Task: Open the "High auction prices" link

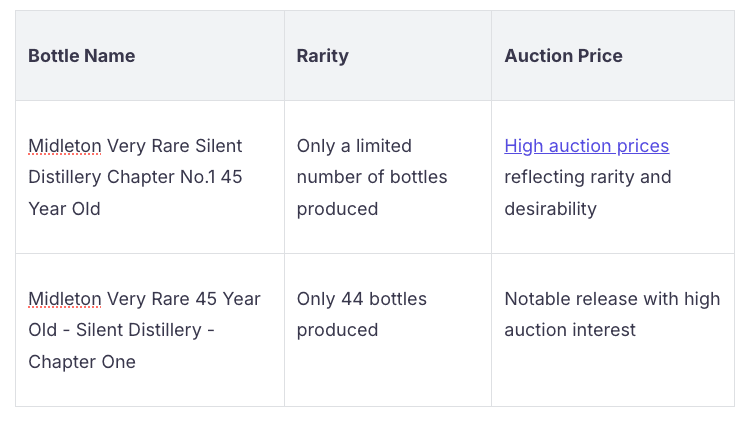Action: 586,146
